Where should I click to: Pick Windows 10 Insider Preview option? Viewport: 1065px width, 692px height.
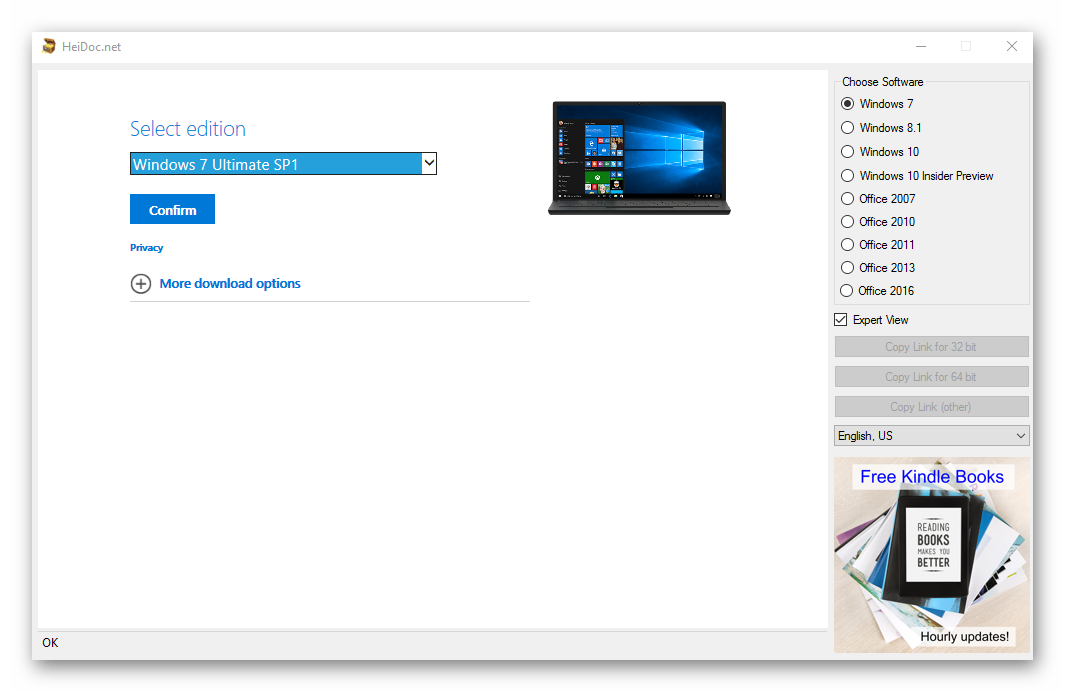(x=848, y=176)
